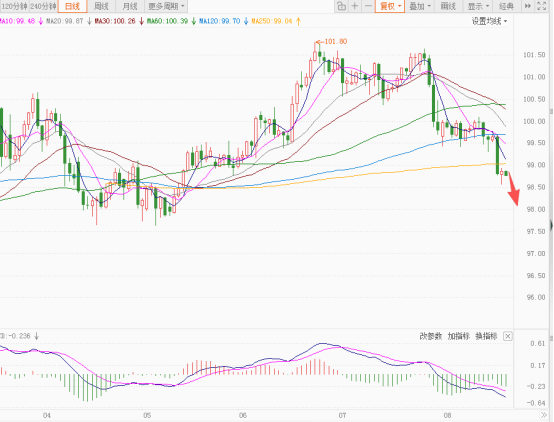Select the 240分钟 period tab

point(43,6)
